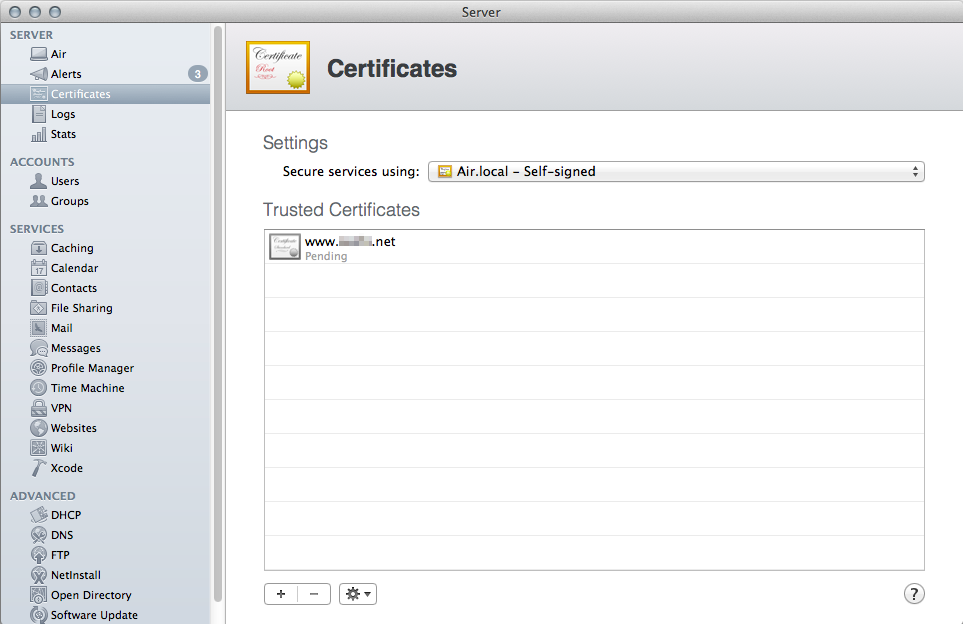Click the Time Machine service icon
This screenshot has width=963, height=624.
[x=39, y=388]
